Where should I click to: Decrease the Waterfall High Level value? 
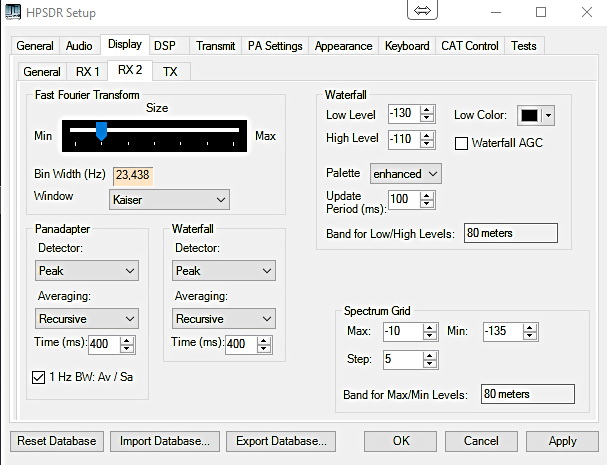427,144
